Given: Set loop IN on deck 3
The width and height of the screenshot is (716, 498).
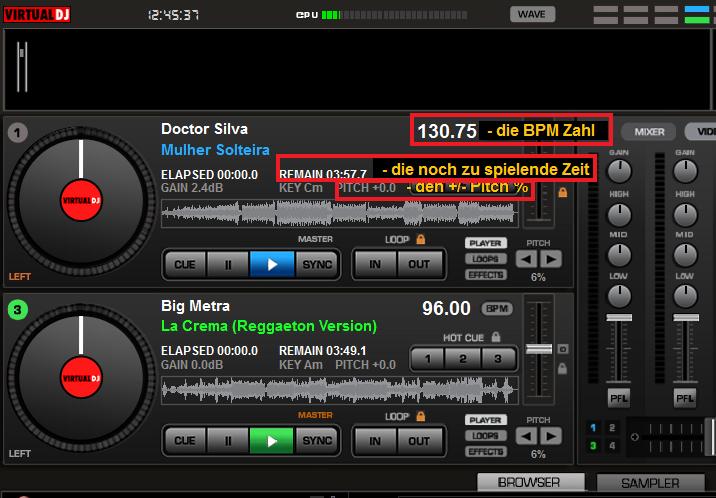Looking at the screenshot, I should click(x=375, y=441).
